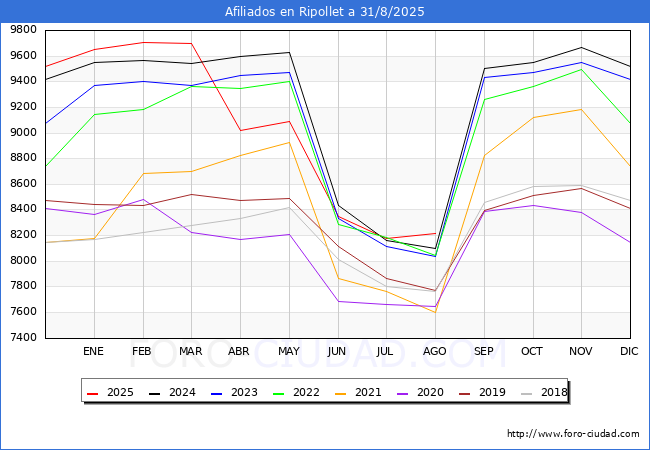The height and width of the screenshot is (450, 650).
Task: Click the AGO month axis label
Action: pyautogui.click(x=435, y=352)
